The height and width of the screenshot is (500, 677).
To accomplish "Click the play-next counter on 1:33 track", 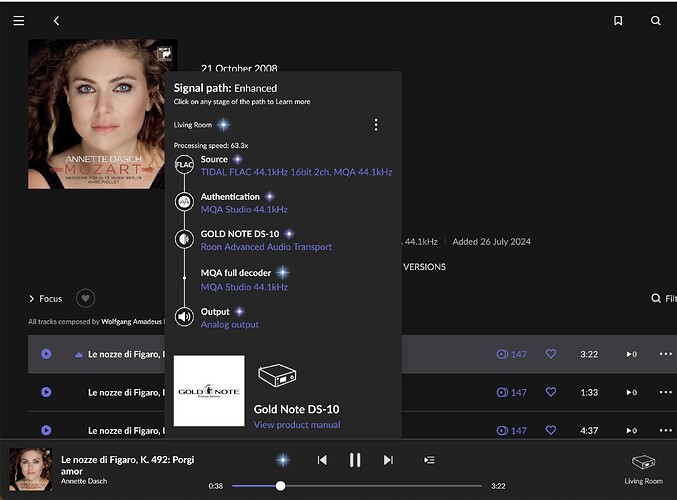I will coord(631,392).
